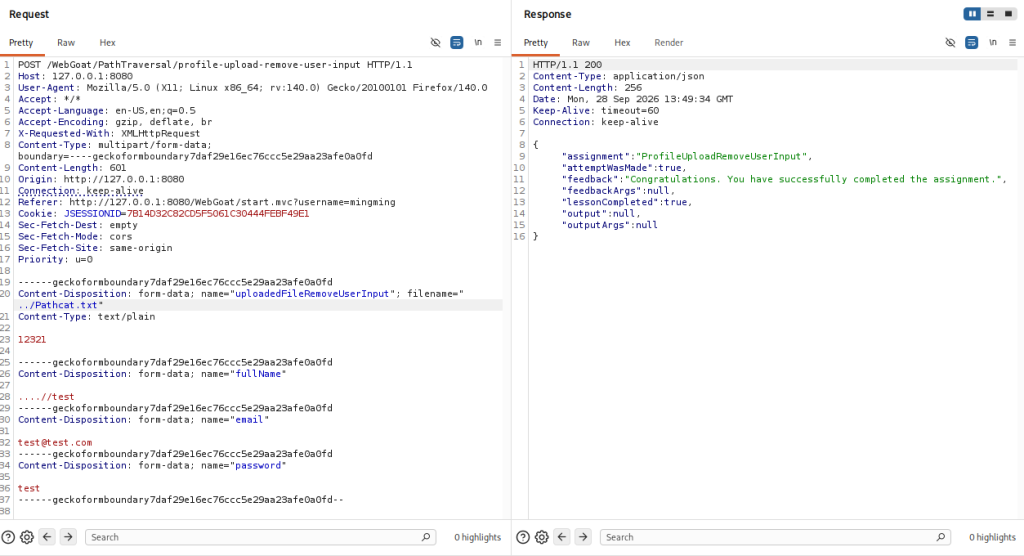The image size is (1024, 556).
Task: Go to next Request search match
Action: 68,537
